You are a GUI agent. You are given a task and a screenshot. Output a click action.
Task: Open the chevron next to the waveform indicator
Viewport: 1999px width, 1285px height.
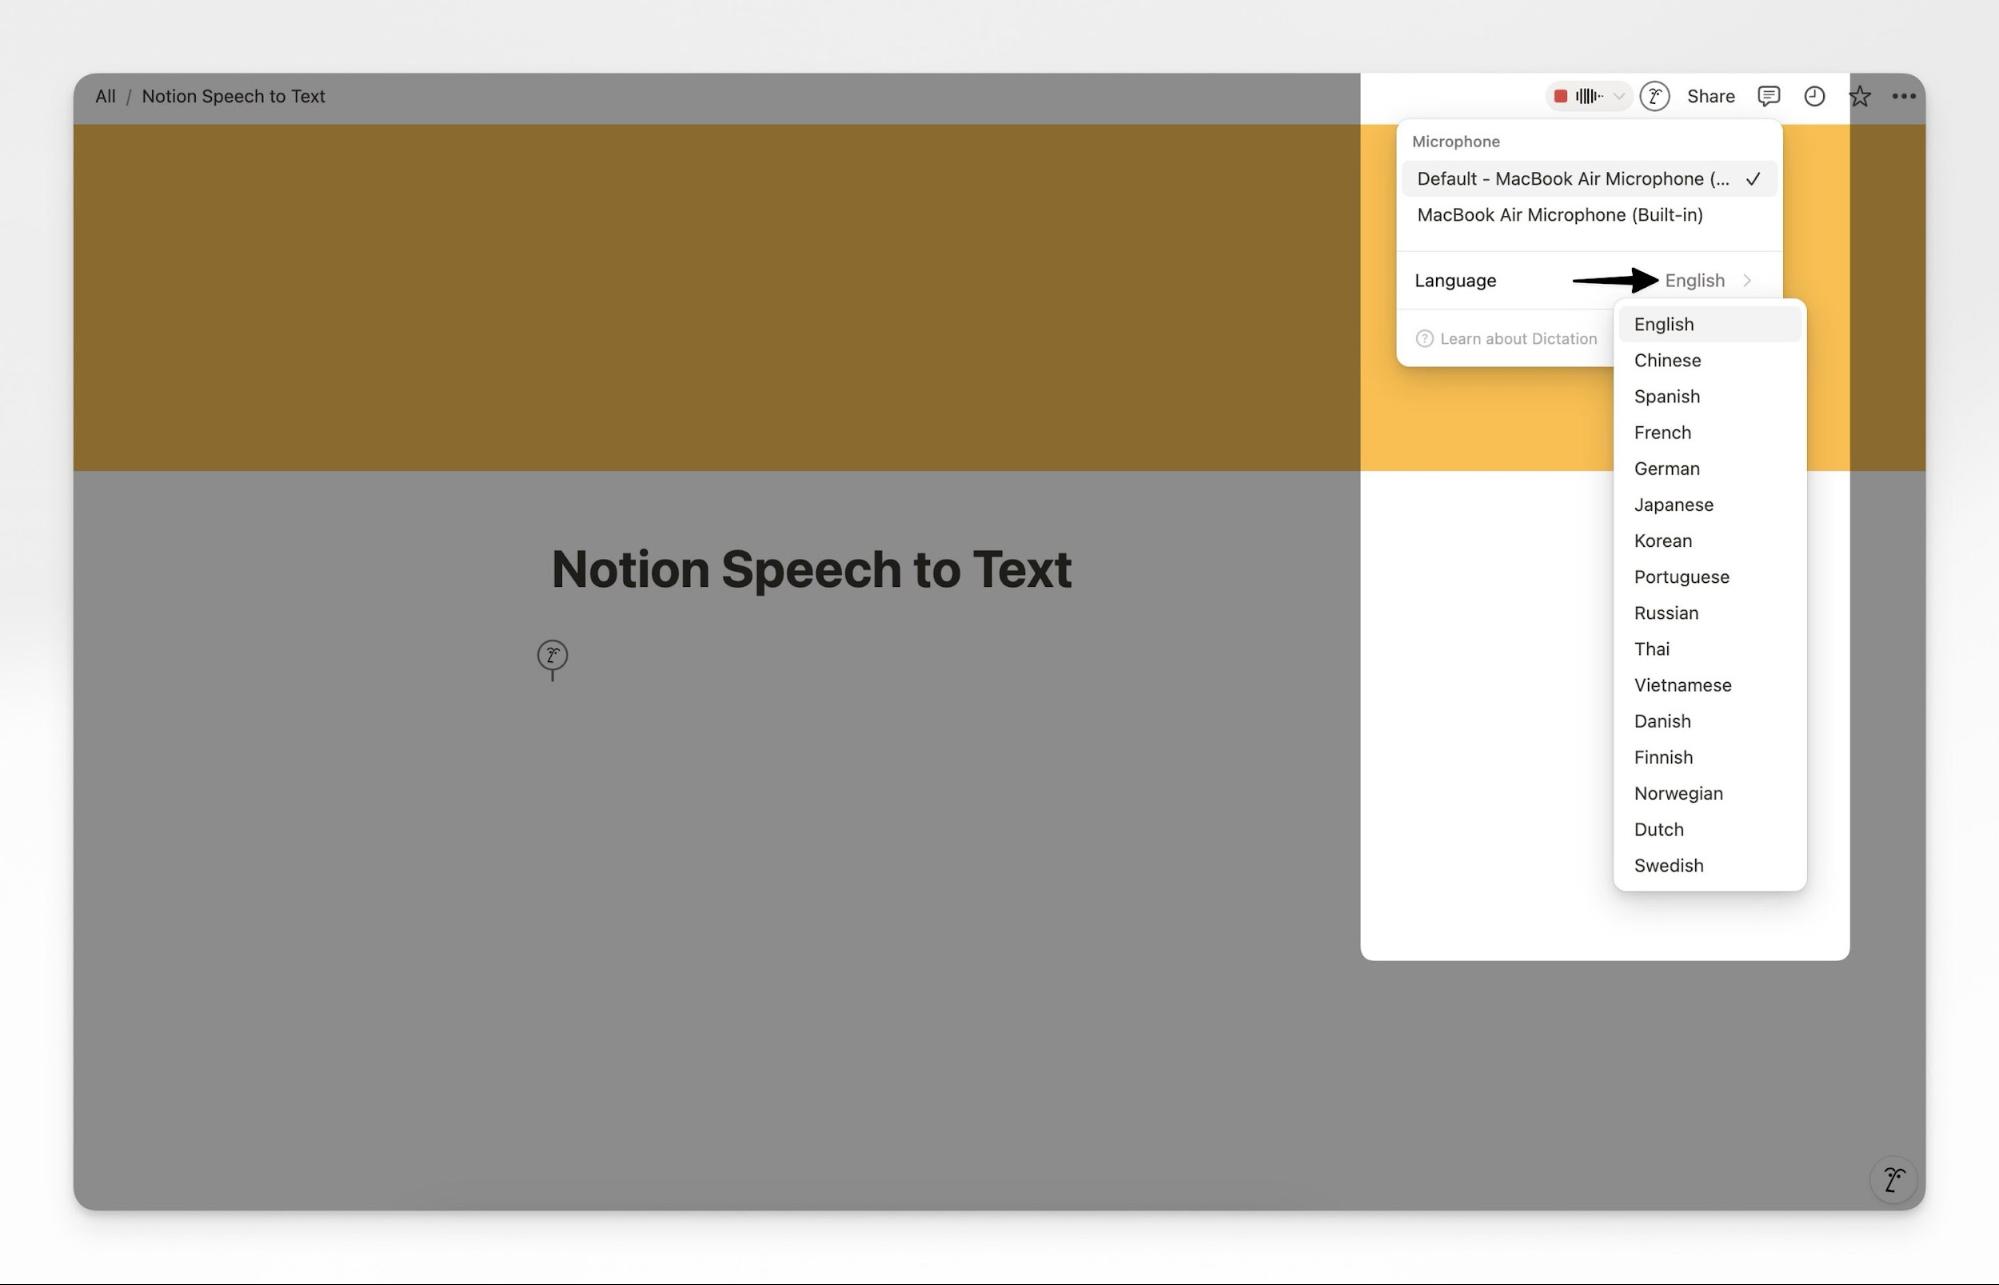pyautogui.click(x=1618, y=96)
